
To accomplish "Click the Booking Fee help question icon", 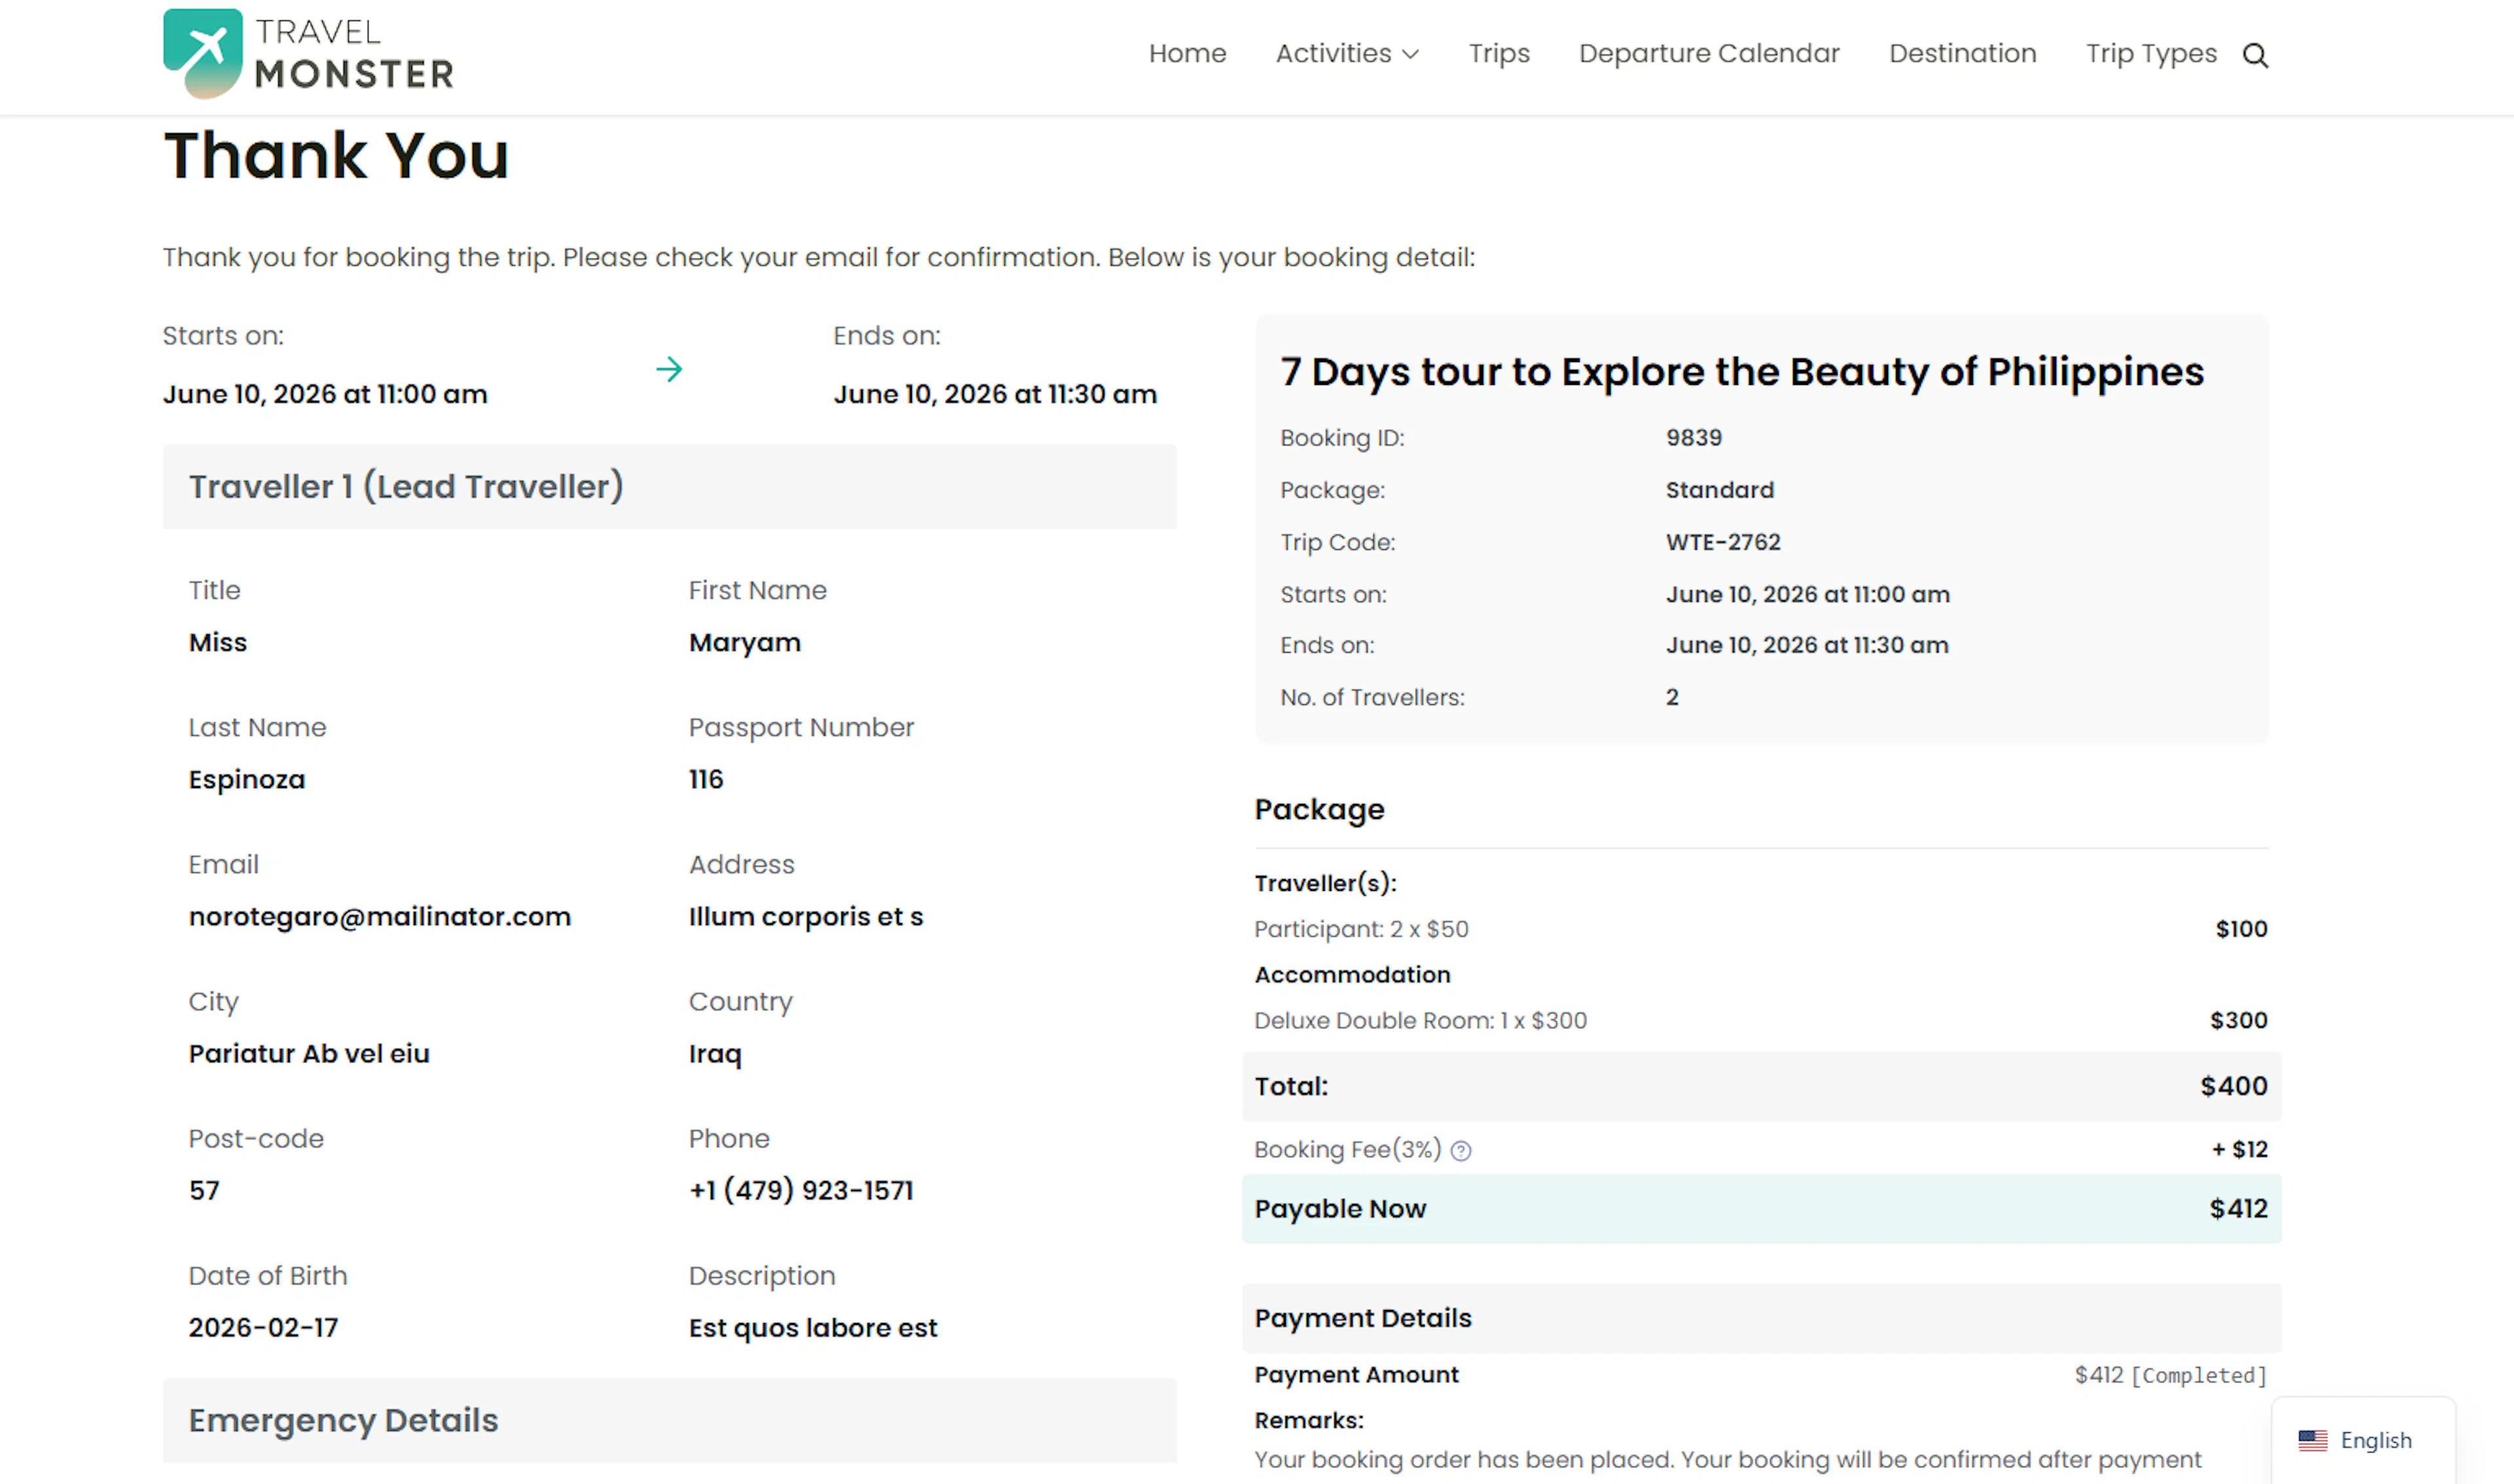I will pos(1461,1151).
